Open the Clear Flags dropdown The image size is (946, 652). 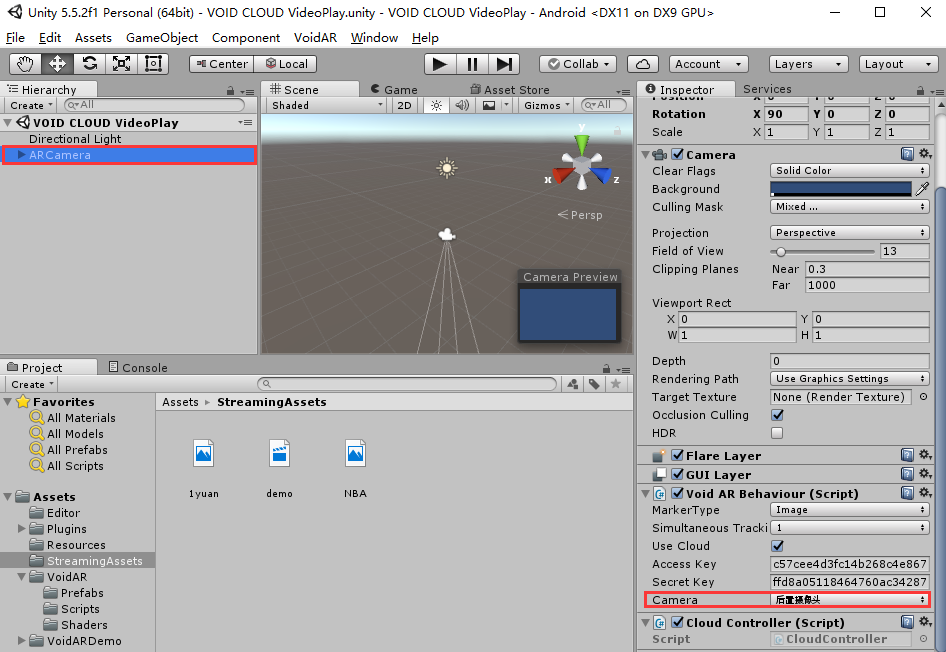click(x=849, y=171)
